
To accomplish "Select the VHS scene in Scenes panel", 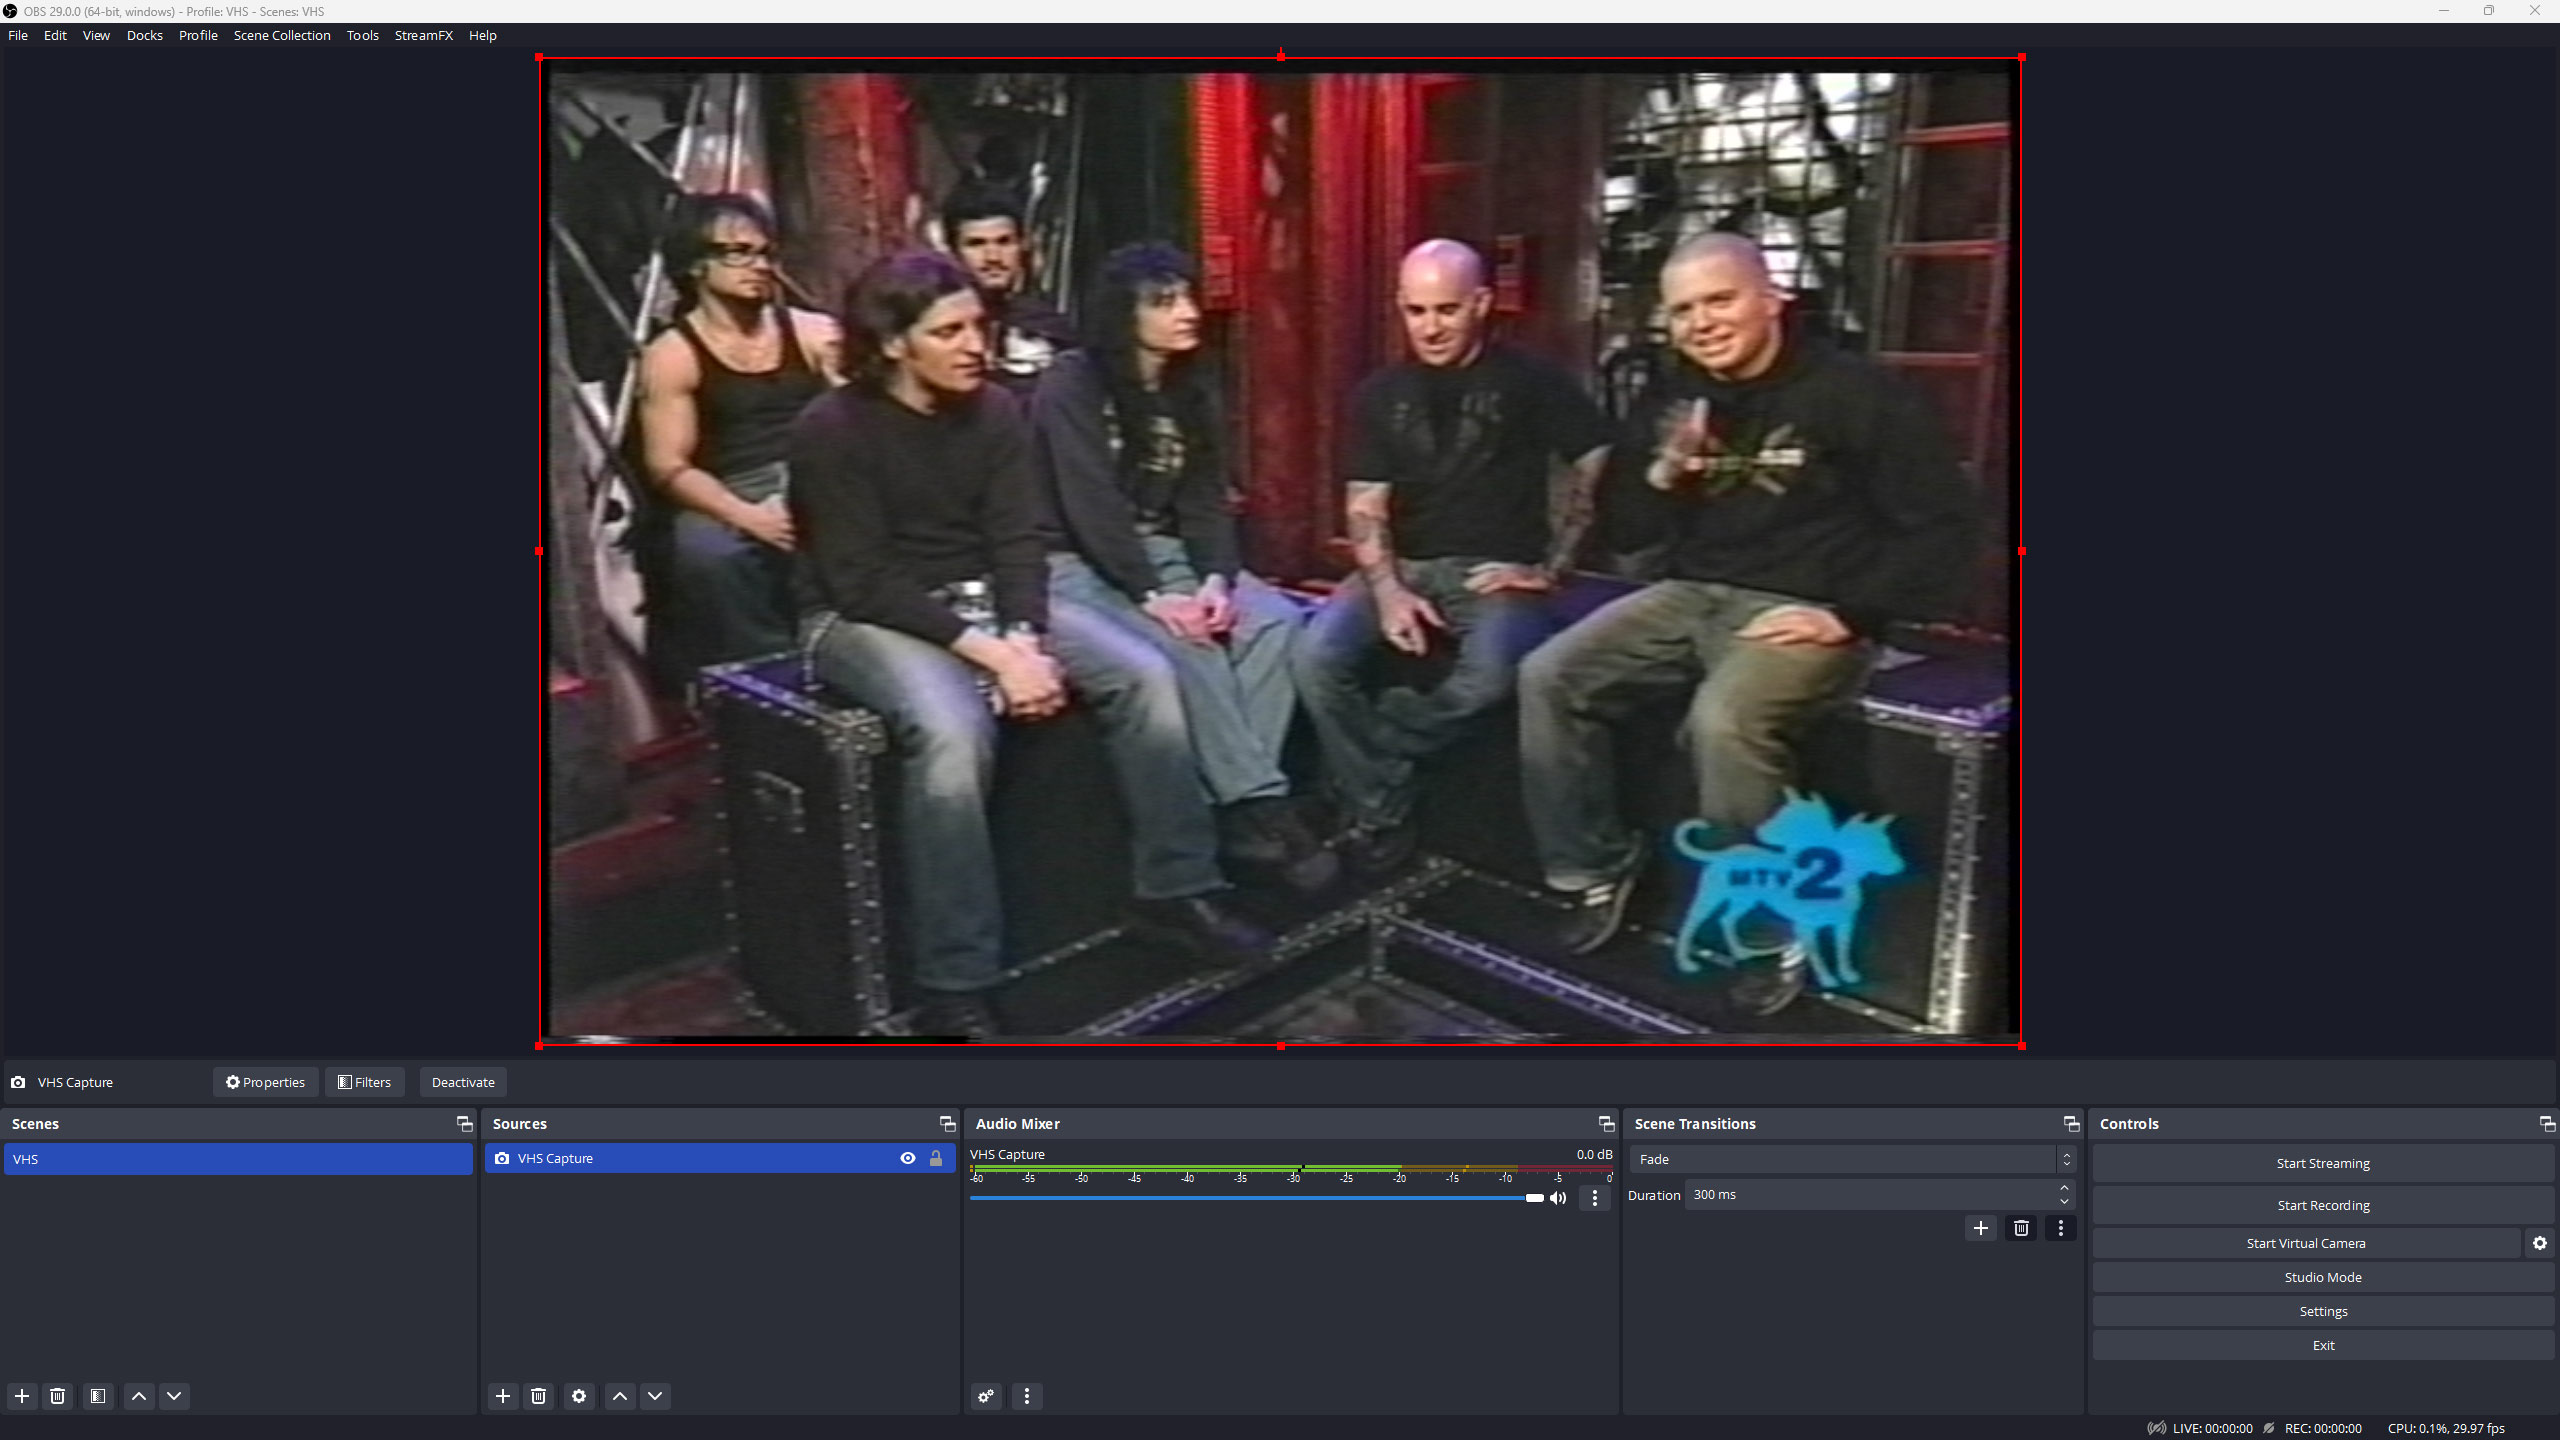I will click(239, 1159).
